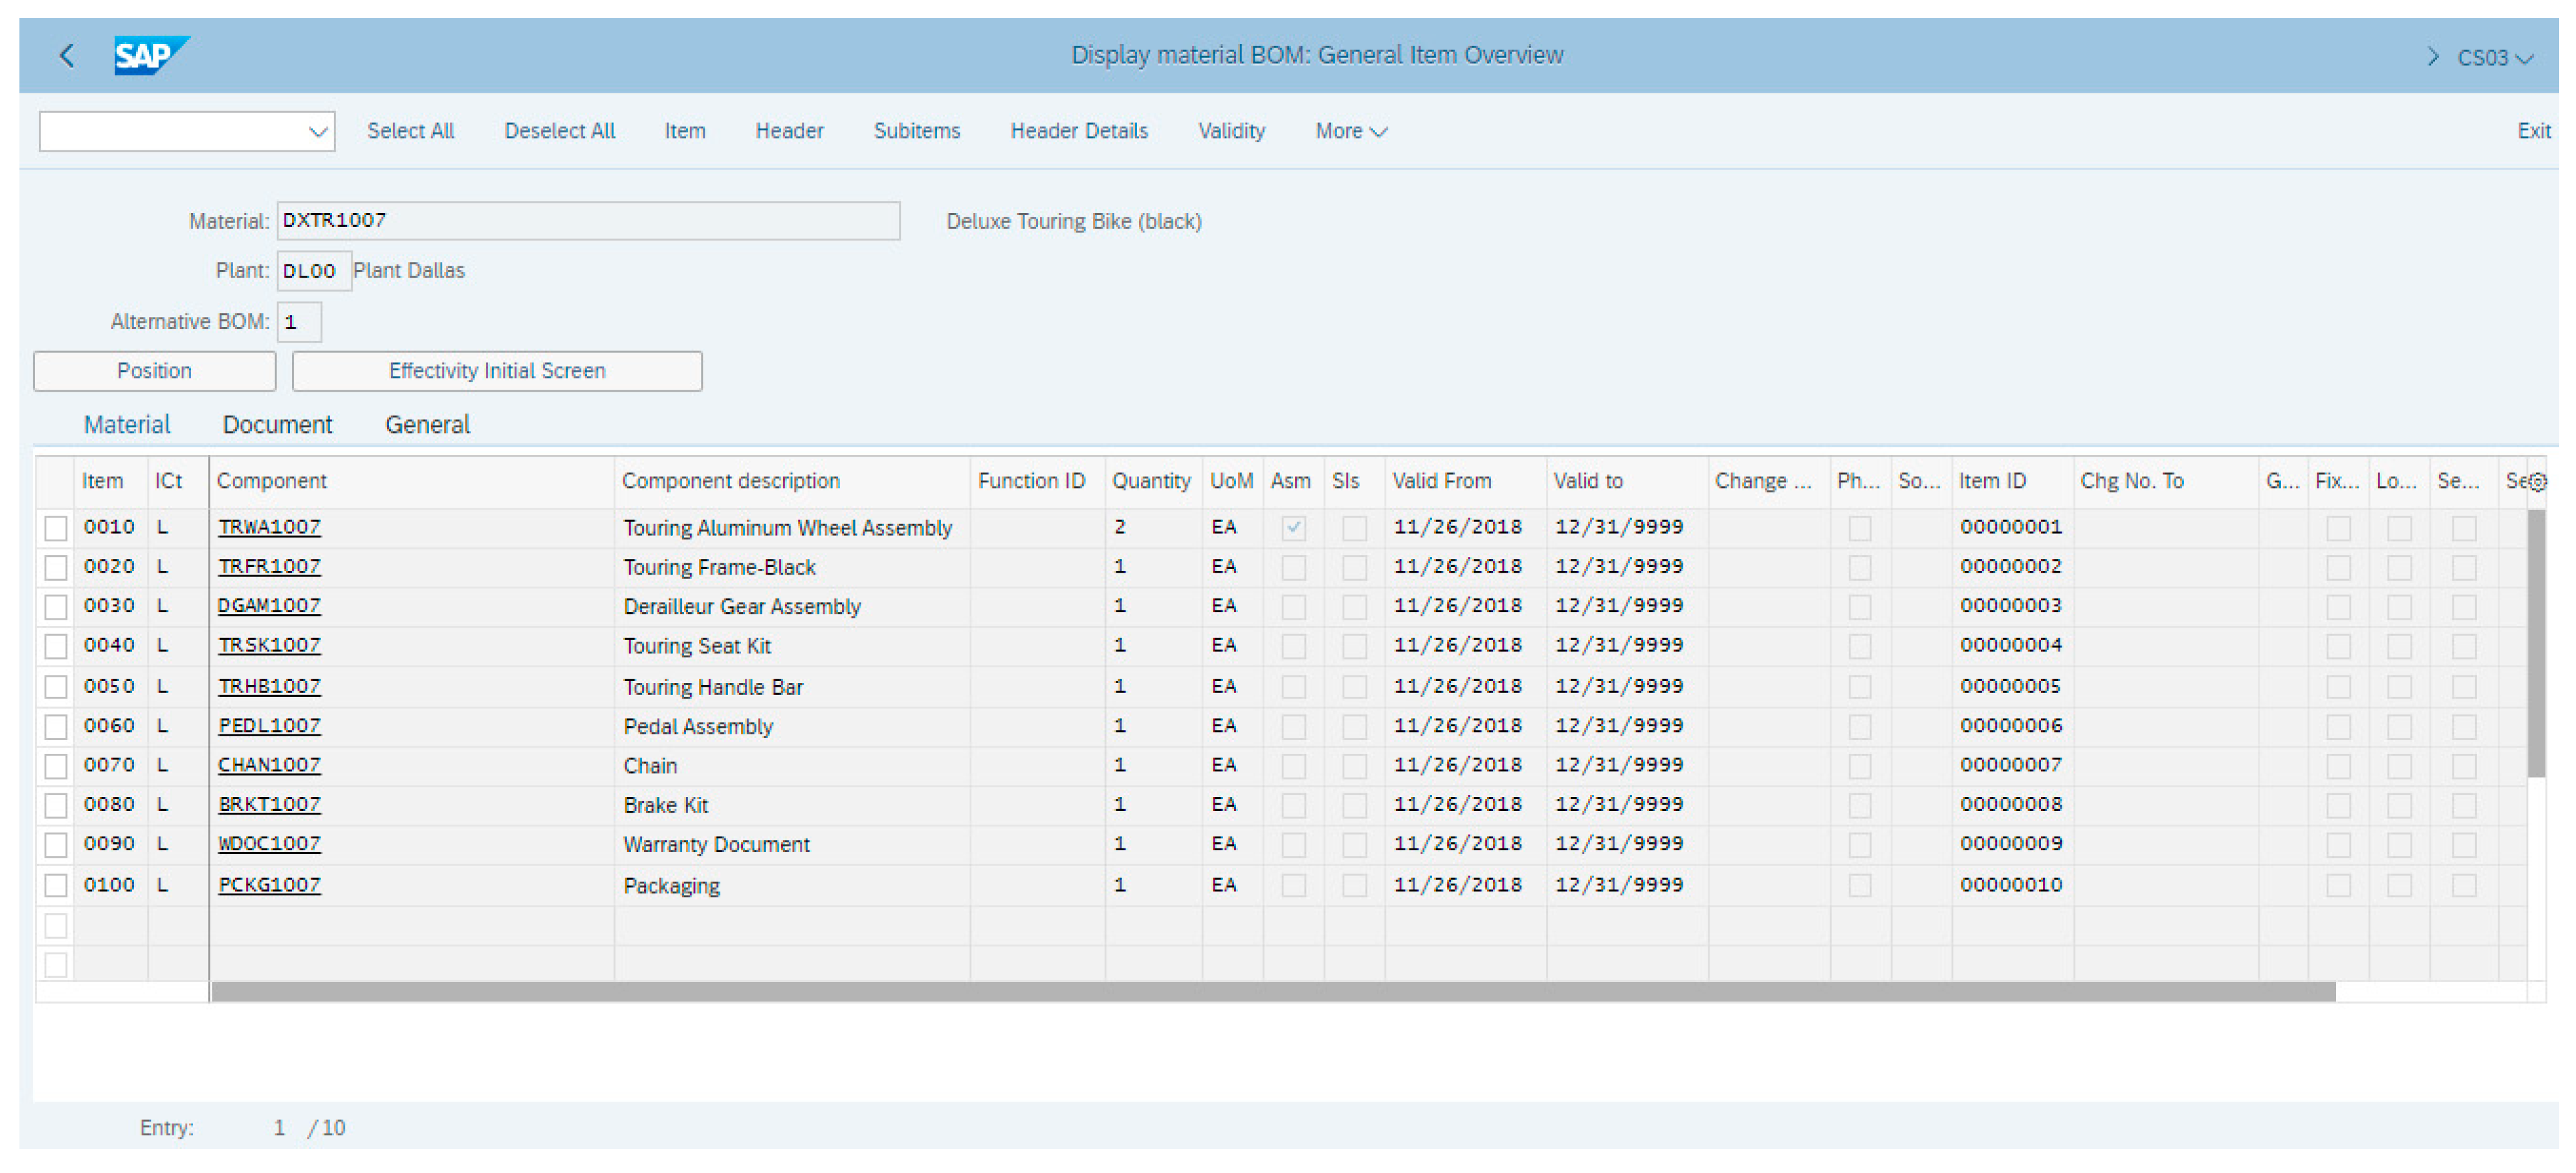This screenshot has width=2576, height=1173.
Task: Open component link WDOC1007
Action: [x=269, y=844]
